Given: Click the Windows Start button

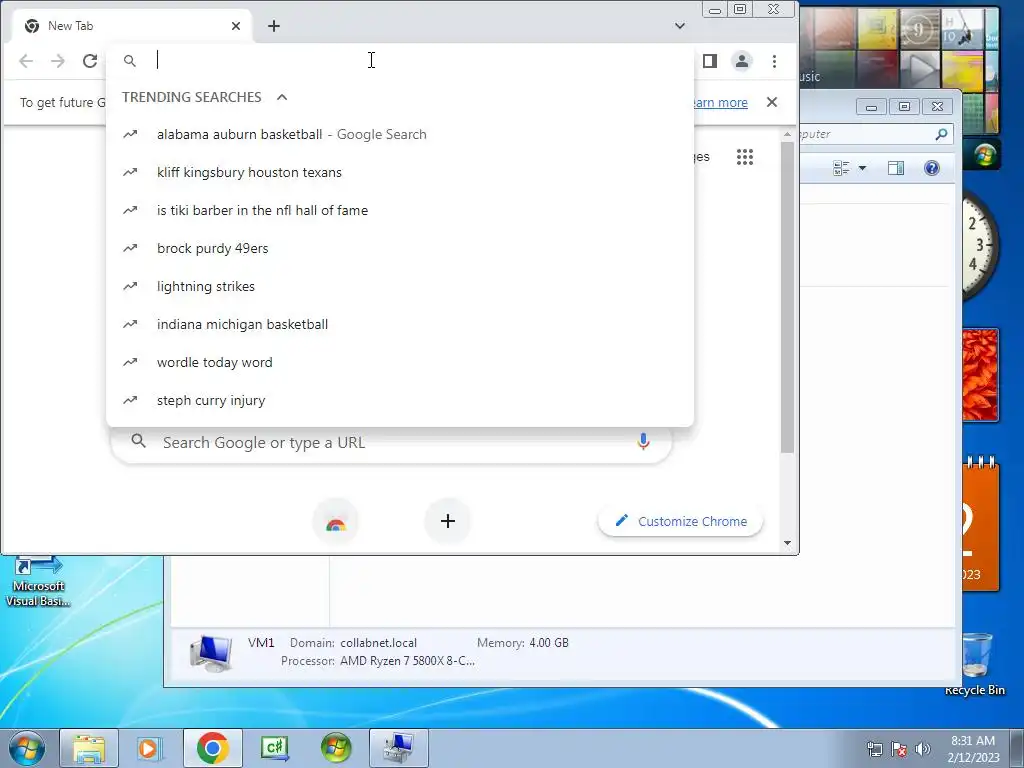Looking at the screenshot, I should click(26, 749).
